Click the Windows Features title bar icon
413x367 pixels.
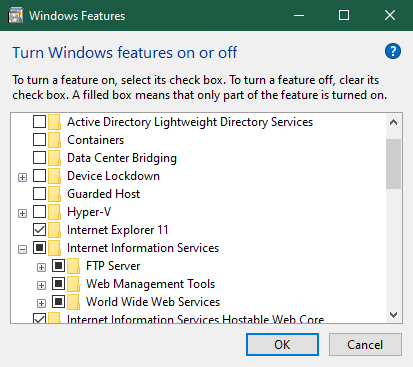click(16, 16)
